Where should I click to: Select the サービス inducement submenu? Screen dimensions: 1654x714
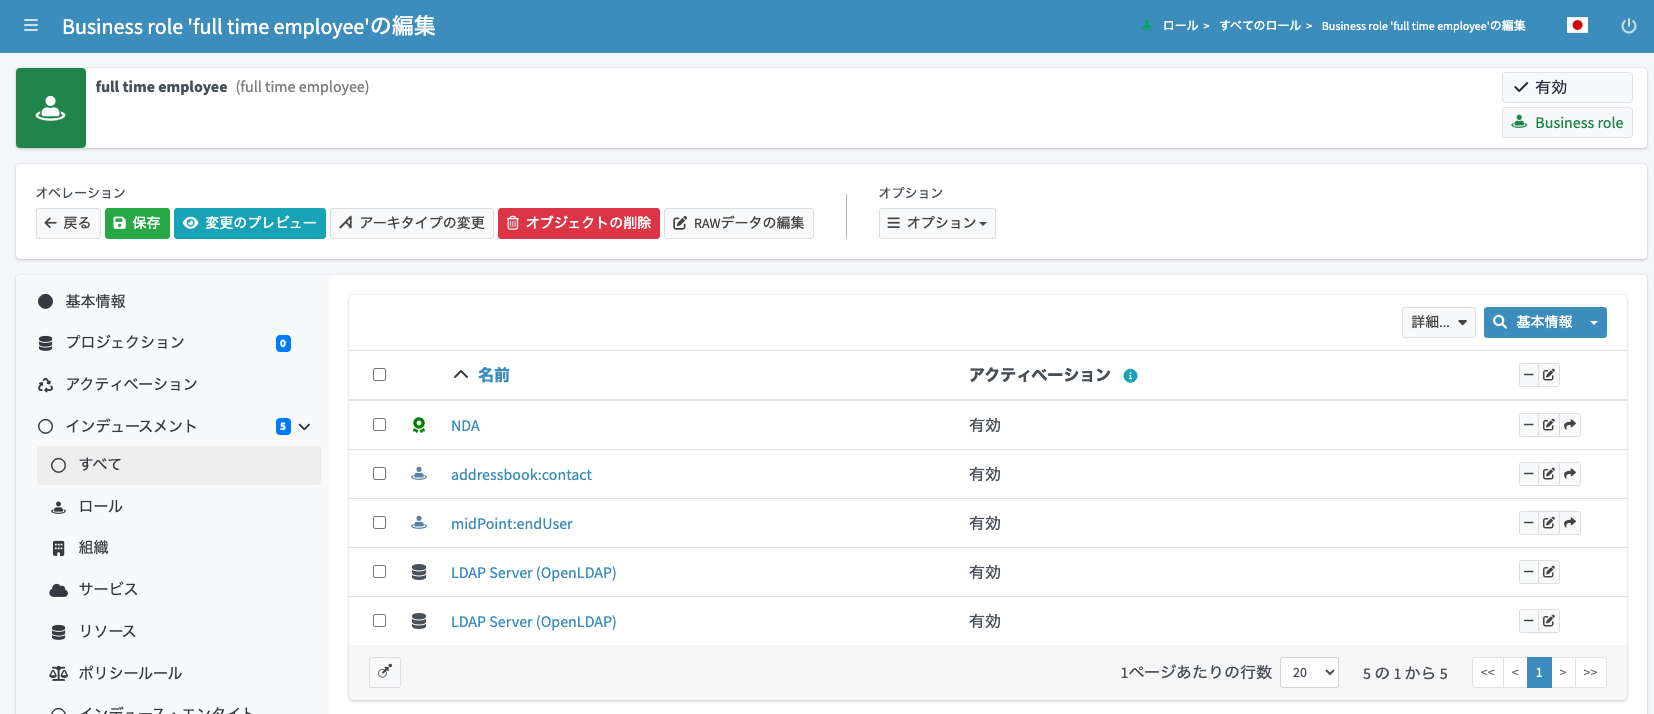[x=179, y=589]
